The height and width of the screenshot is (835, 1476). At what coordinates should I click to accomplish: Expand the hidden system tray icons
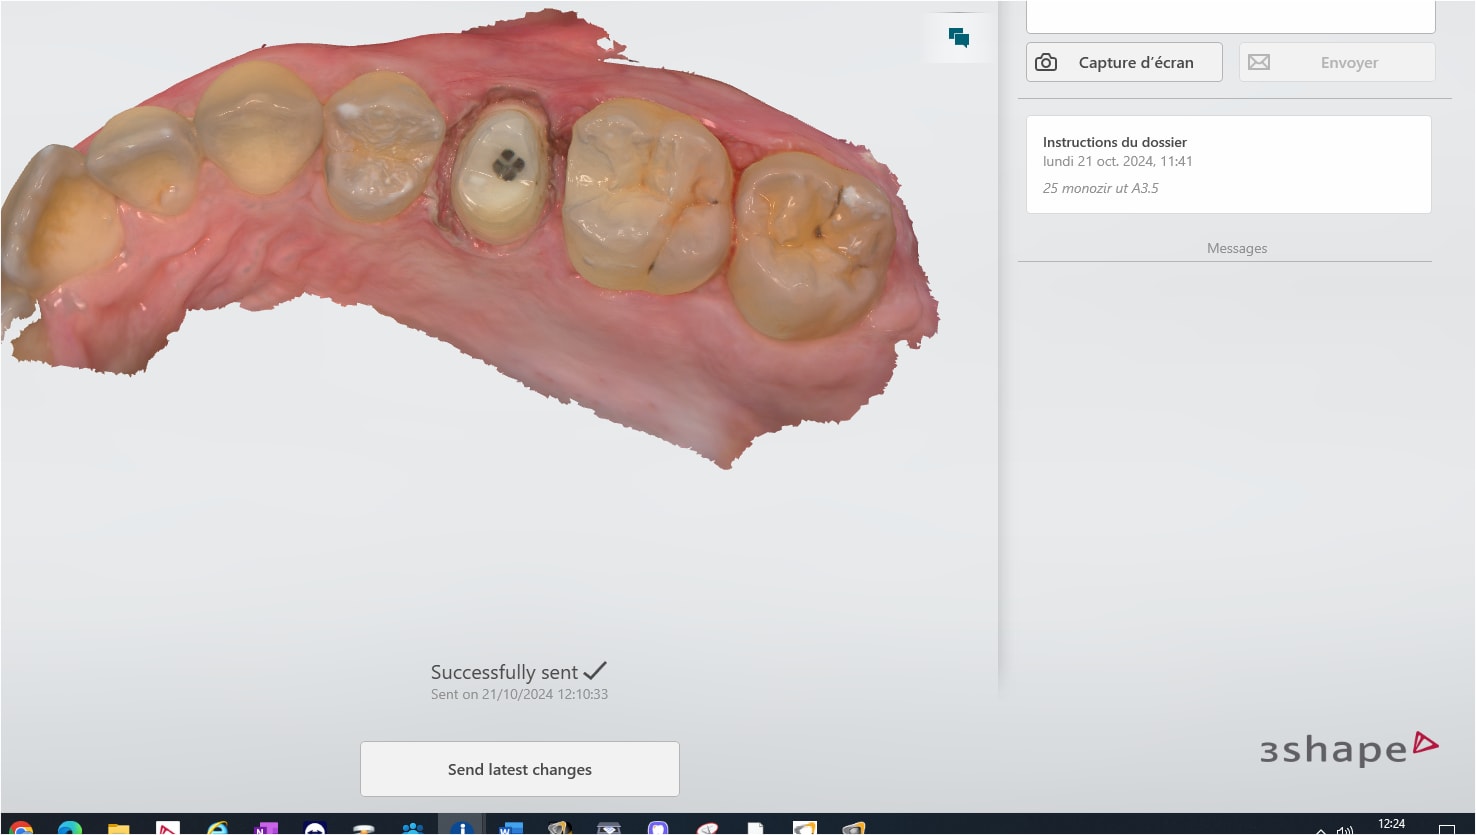[1321, 830]
